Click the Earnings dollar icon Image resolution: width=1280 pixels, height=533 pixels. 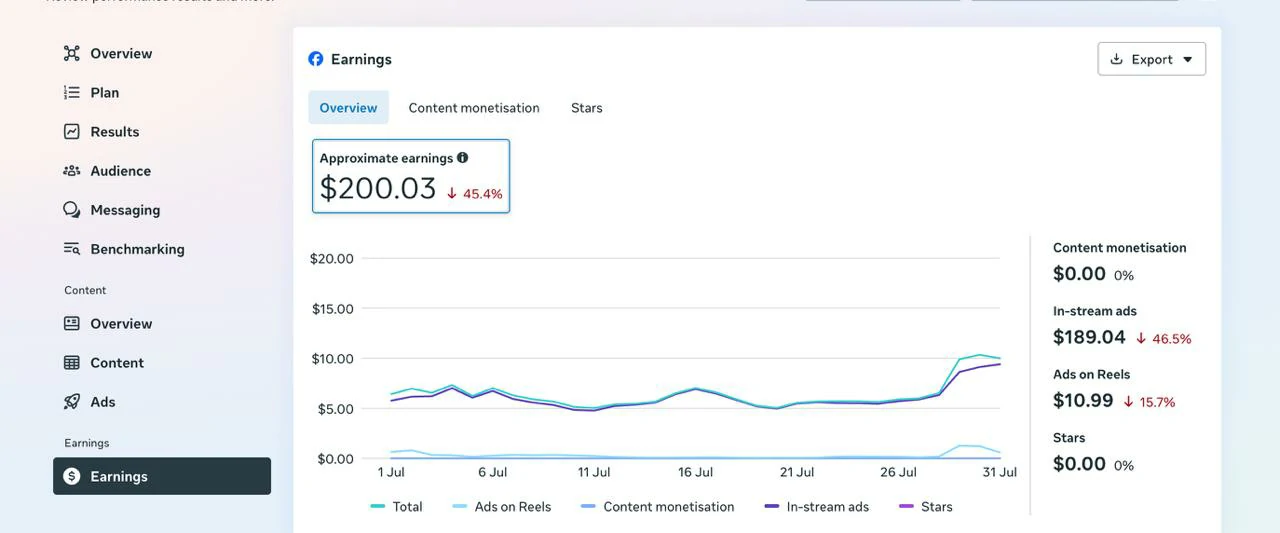point(72,476)
